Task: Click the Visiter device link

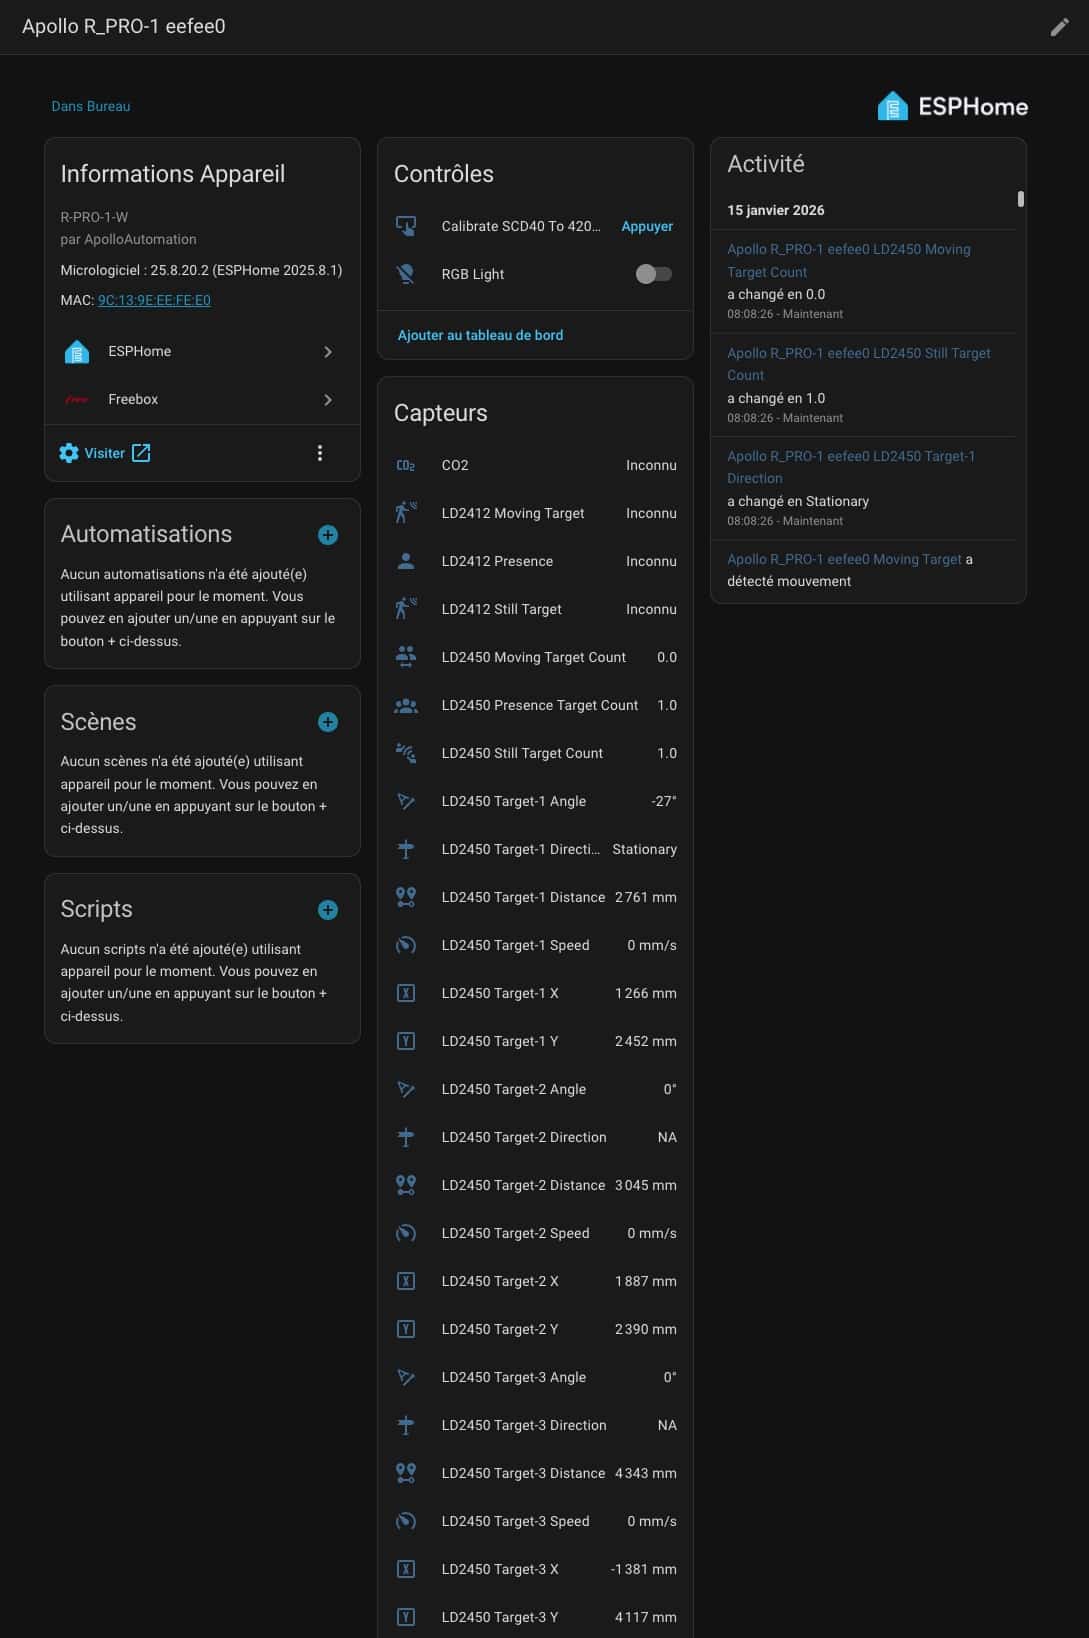Action: [x=105, y=453]
